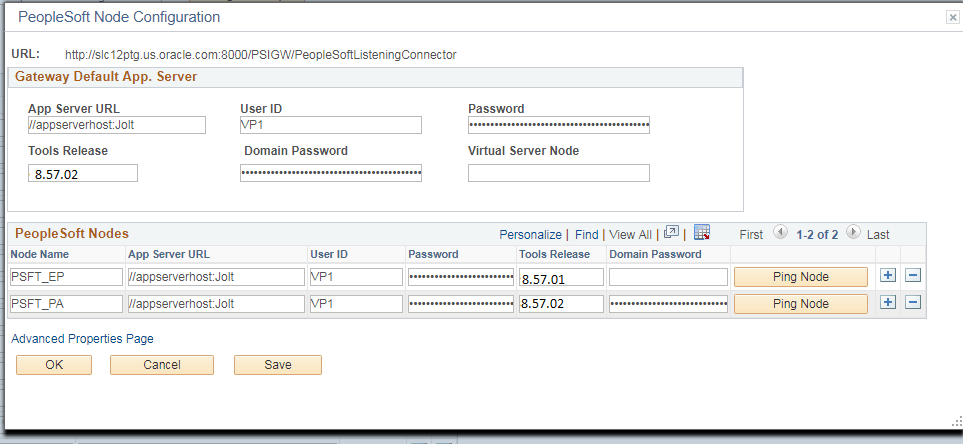Viewport: 963px width, 444px height.
Task: Focus the gateway User ID field
Action: [x=331, y=125]
